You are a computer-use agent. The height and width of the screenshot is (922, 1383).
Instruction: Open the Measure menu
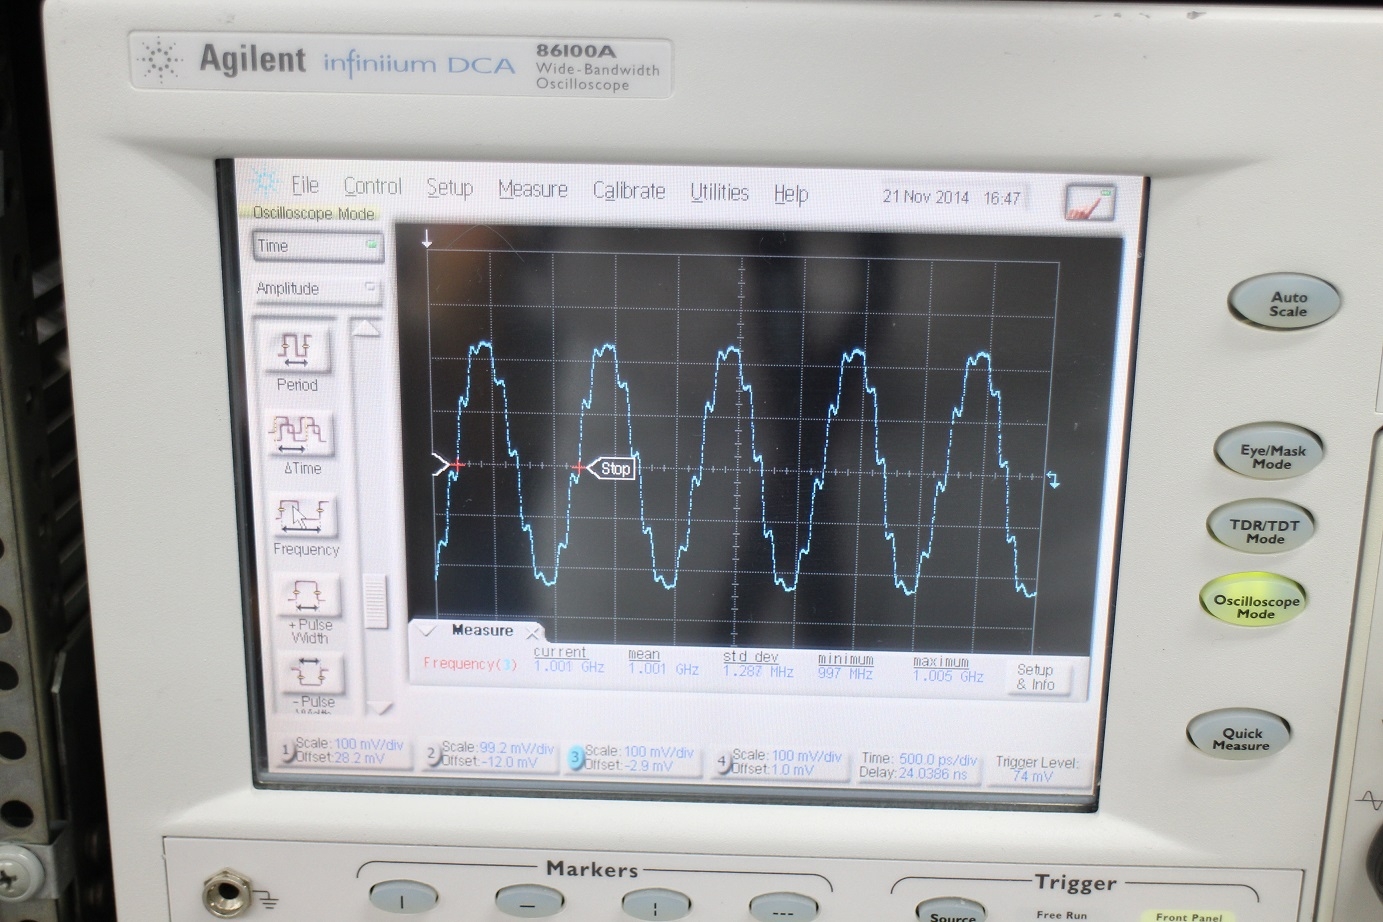pyautogui.click(x=532, y=190)
